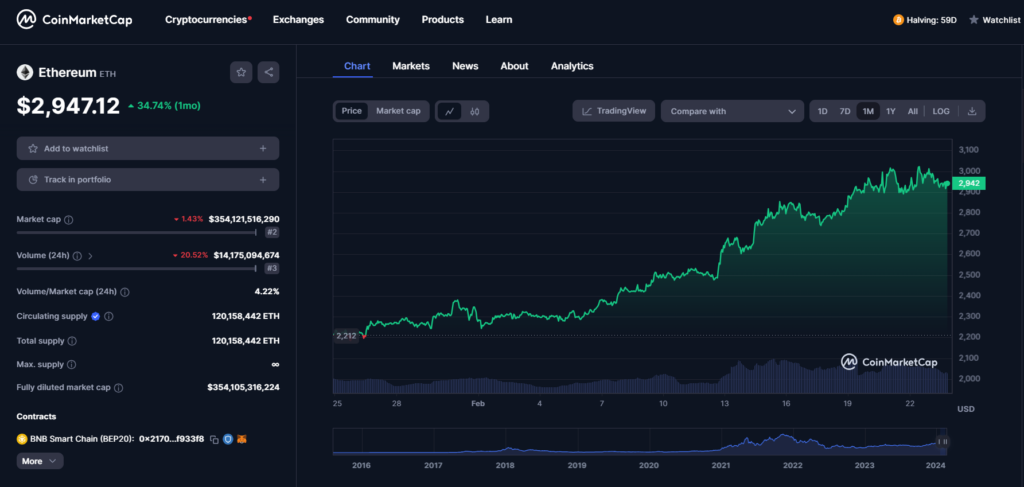The height and width of the screenshot is (487, 1024).
Task: Expand the Volume (24h) chevron arrow
Action: pos(90,256)
